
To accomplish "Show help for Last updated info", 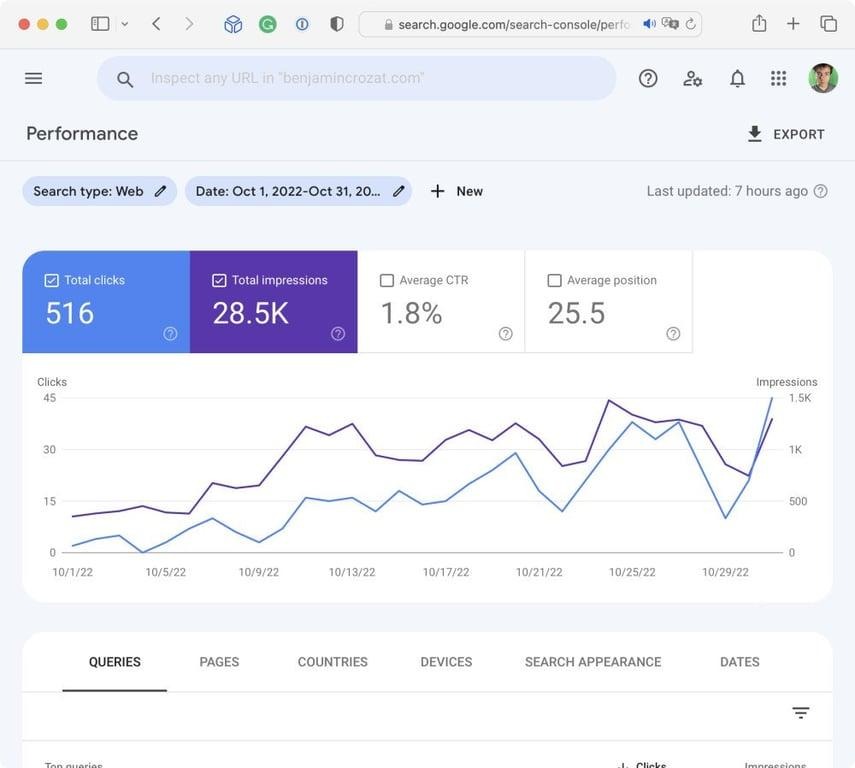I will click(x=820, y=191).
